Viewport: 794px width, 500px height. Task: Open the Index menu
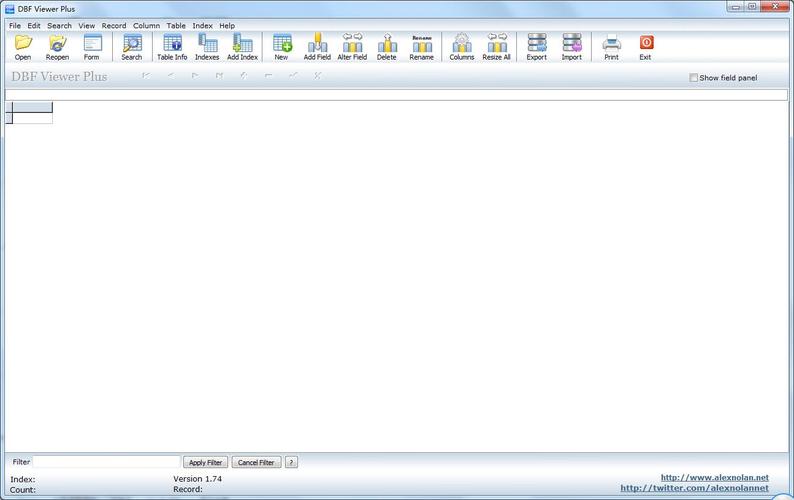coord(202,25)
